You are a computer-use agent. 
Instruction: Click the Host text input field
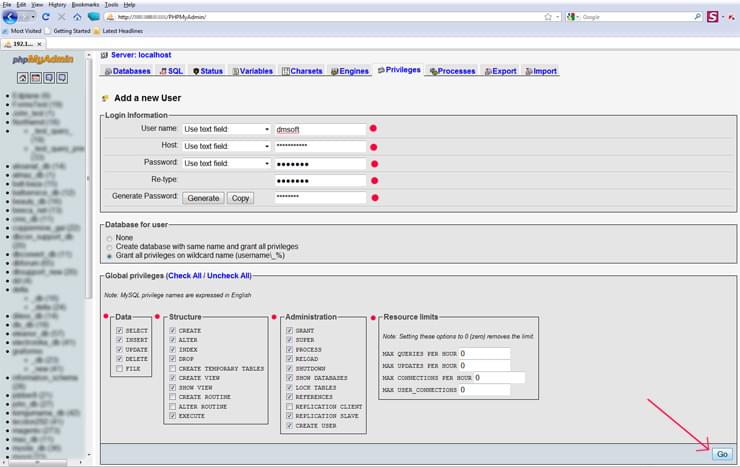(x=320, y=146)
